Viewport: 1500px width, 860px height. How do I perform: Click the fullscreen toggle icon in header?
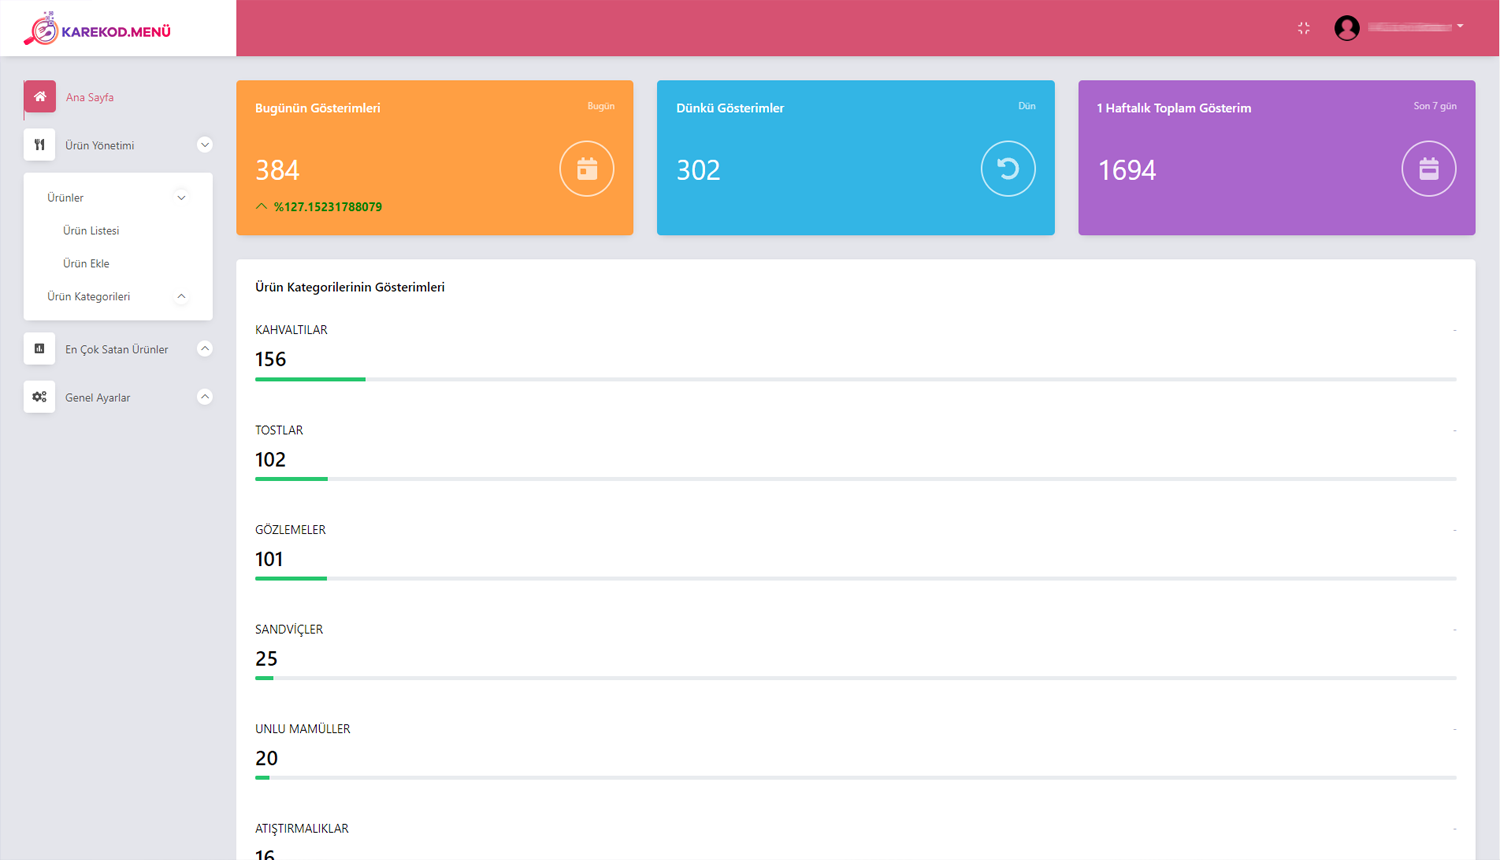click(1304, 28)
